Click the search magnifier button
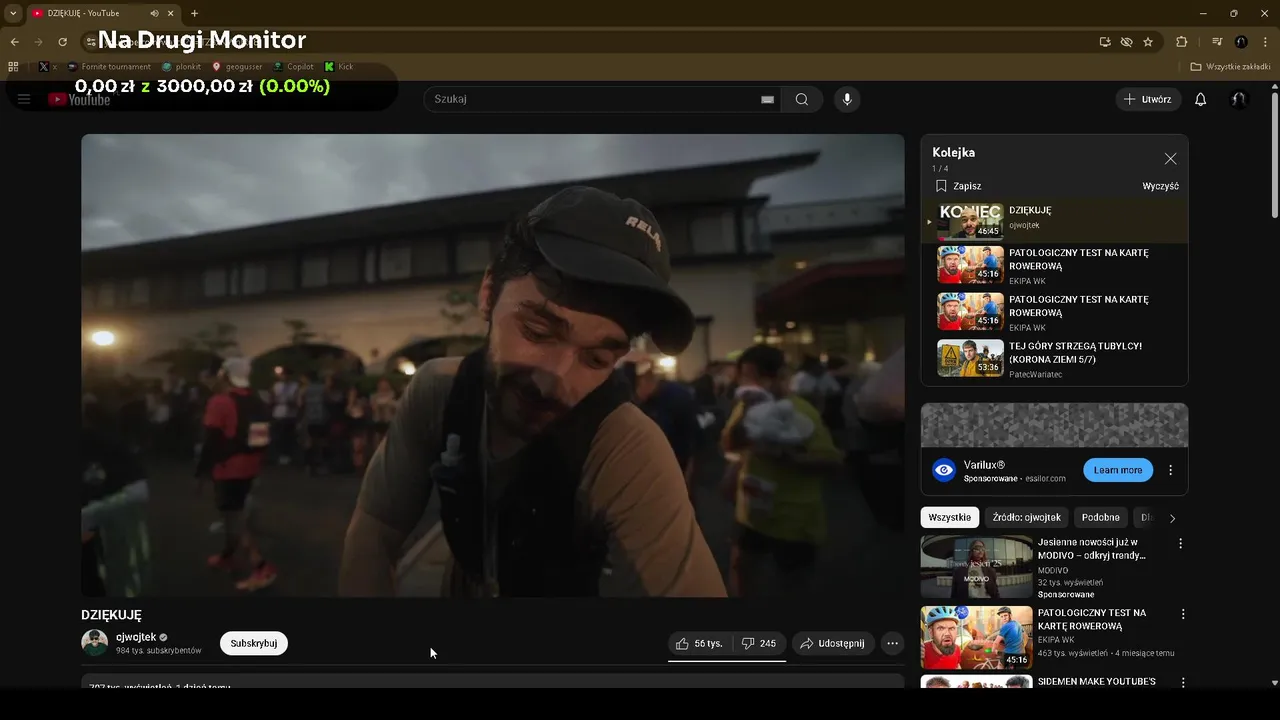 coord(802,99)
